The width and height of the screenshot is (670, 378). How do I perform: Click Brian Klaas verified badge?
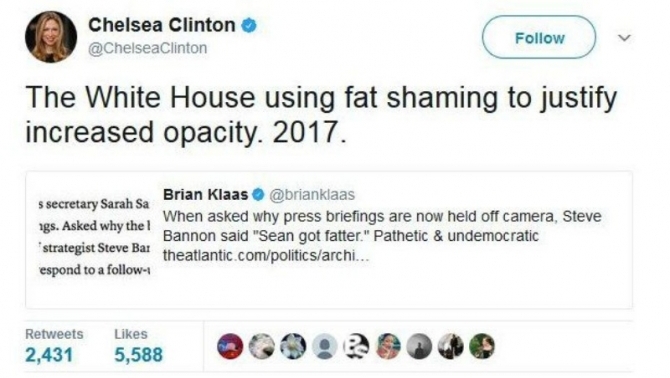[x=258, y=195]
